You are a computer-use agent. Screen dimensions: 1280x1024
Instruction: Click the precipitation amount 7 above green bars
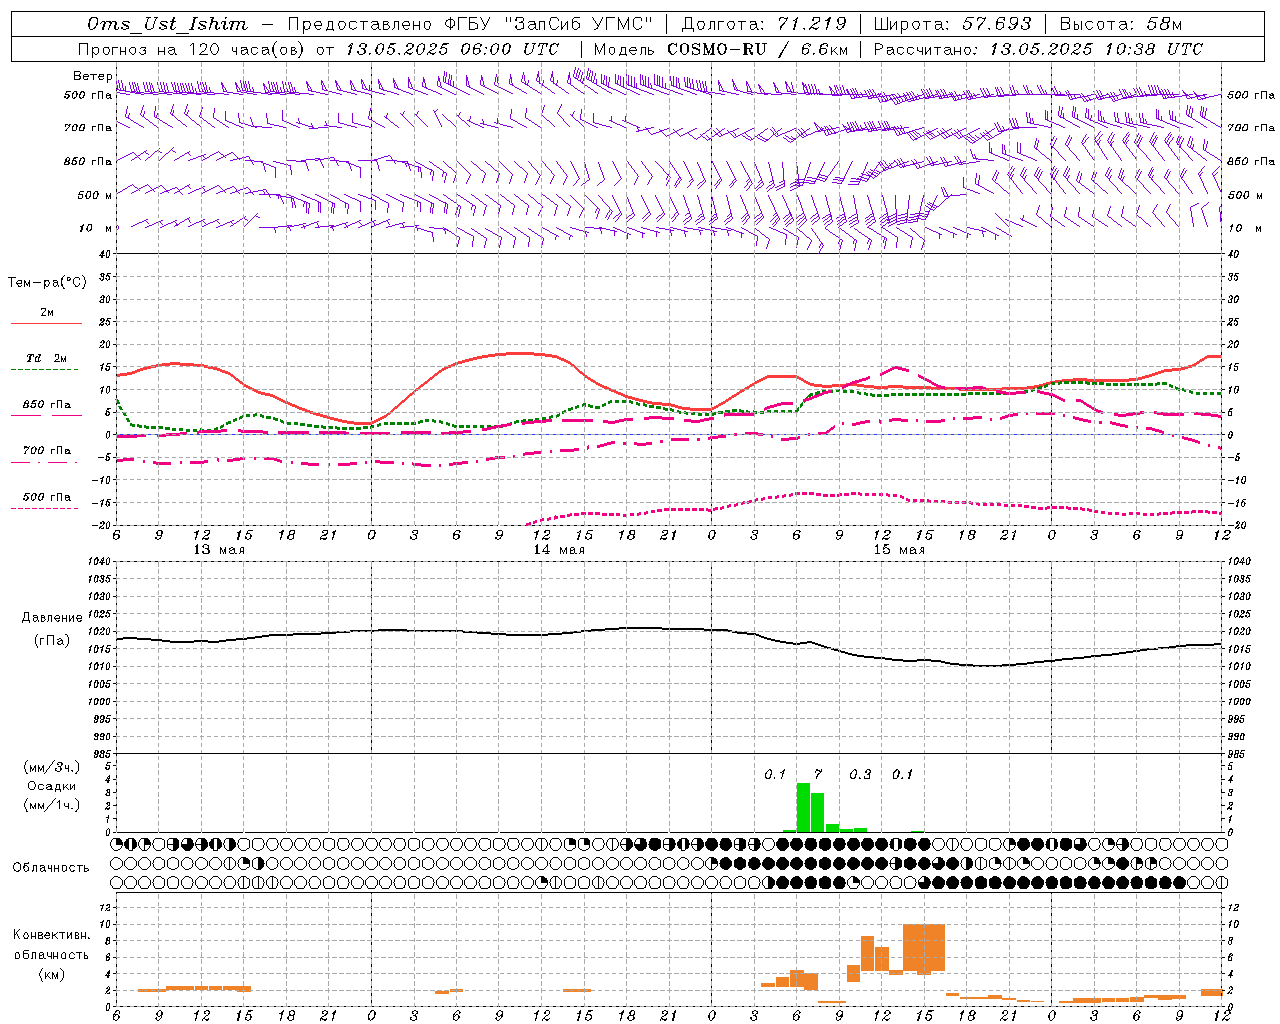click(818, 774)
